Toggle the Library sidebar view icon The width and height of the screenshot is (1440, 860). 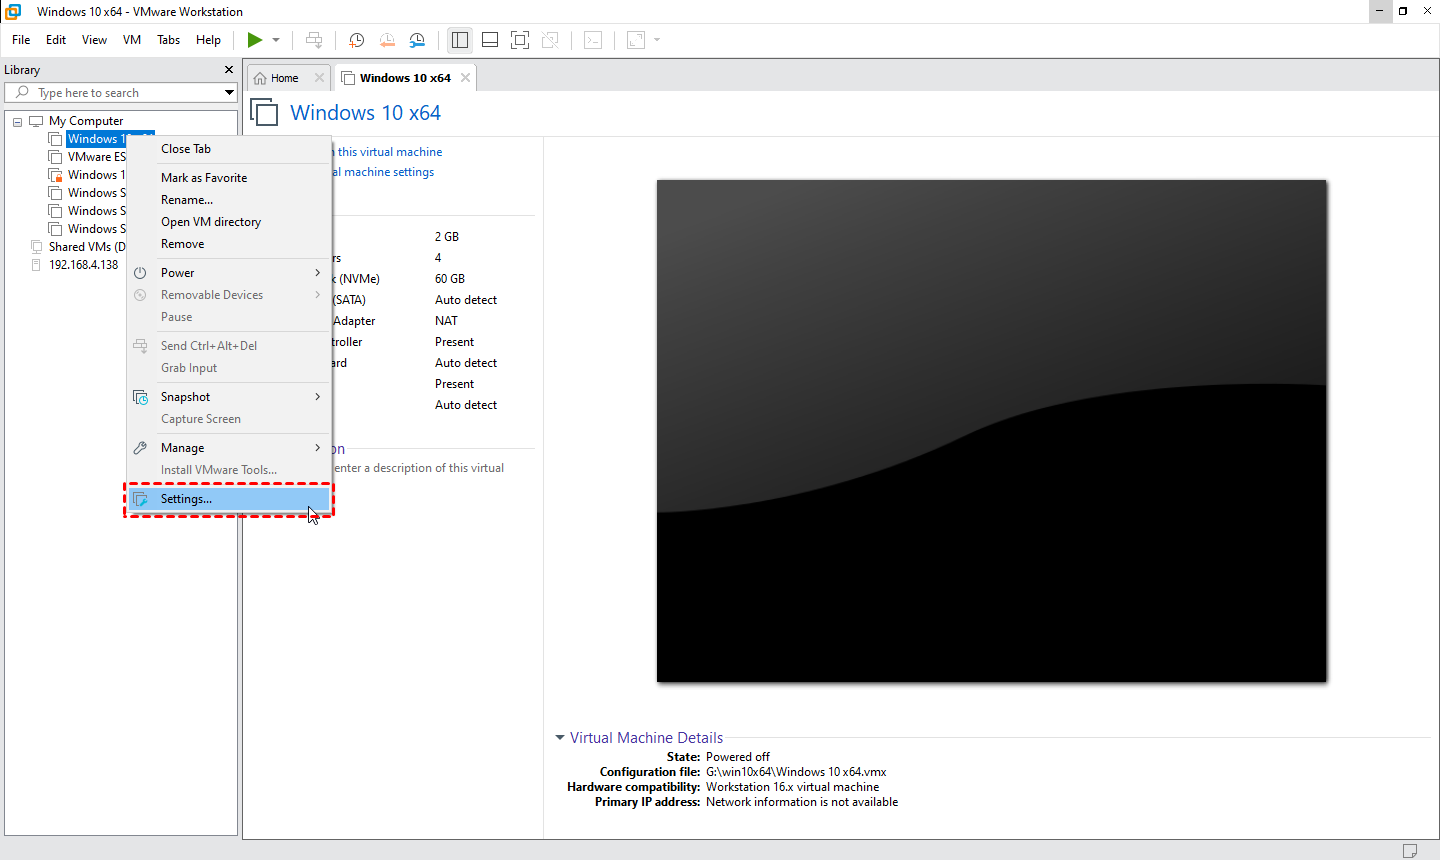click(460, 40)
